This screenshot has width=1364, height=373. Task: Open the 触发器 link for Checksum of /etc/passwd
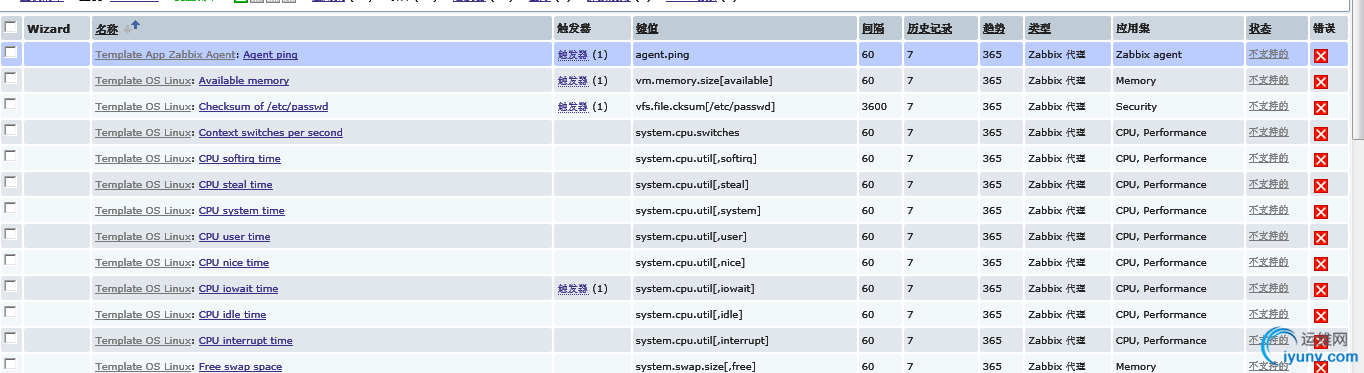tap(573, 107)
